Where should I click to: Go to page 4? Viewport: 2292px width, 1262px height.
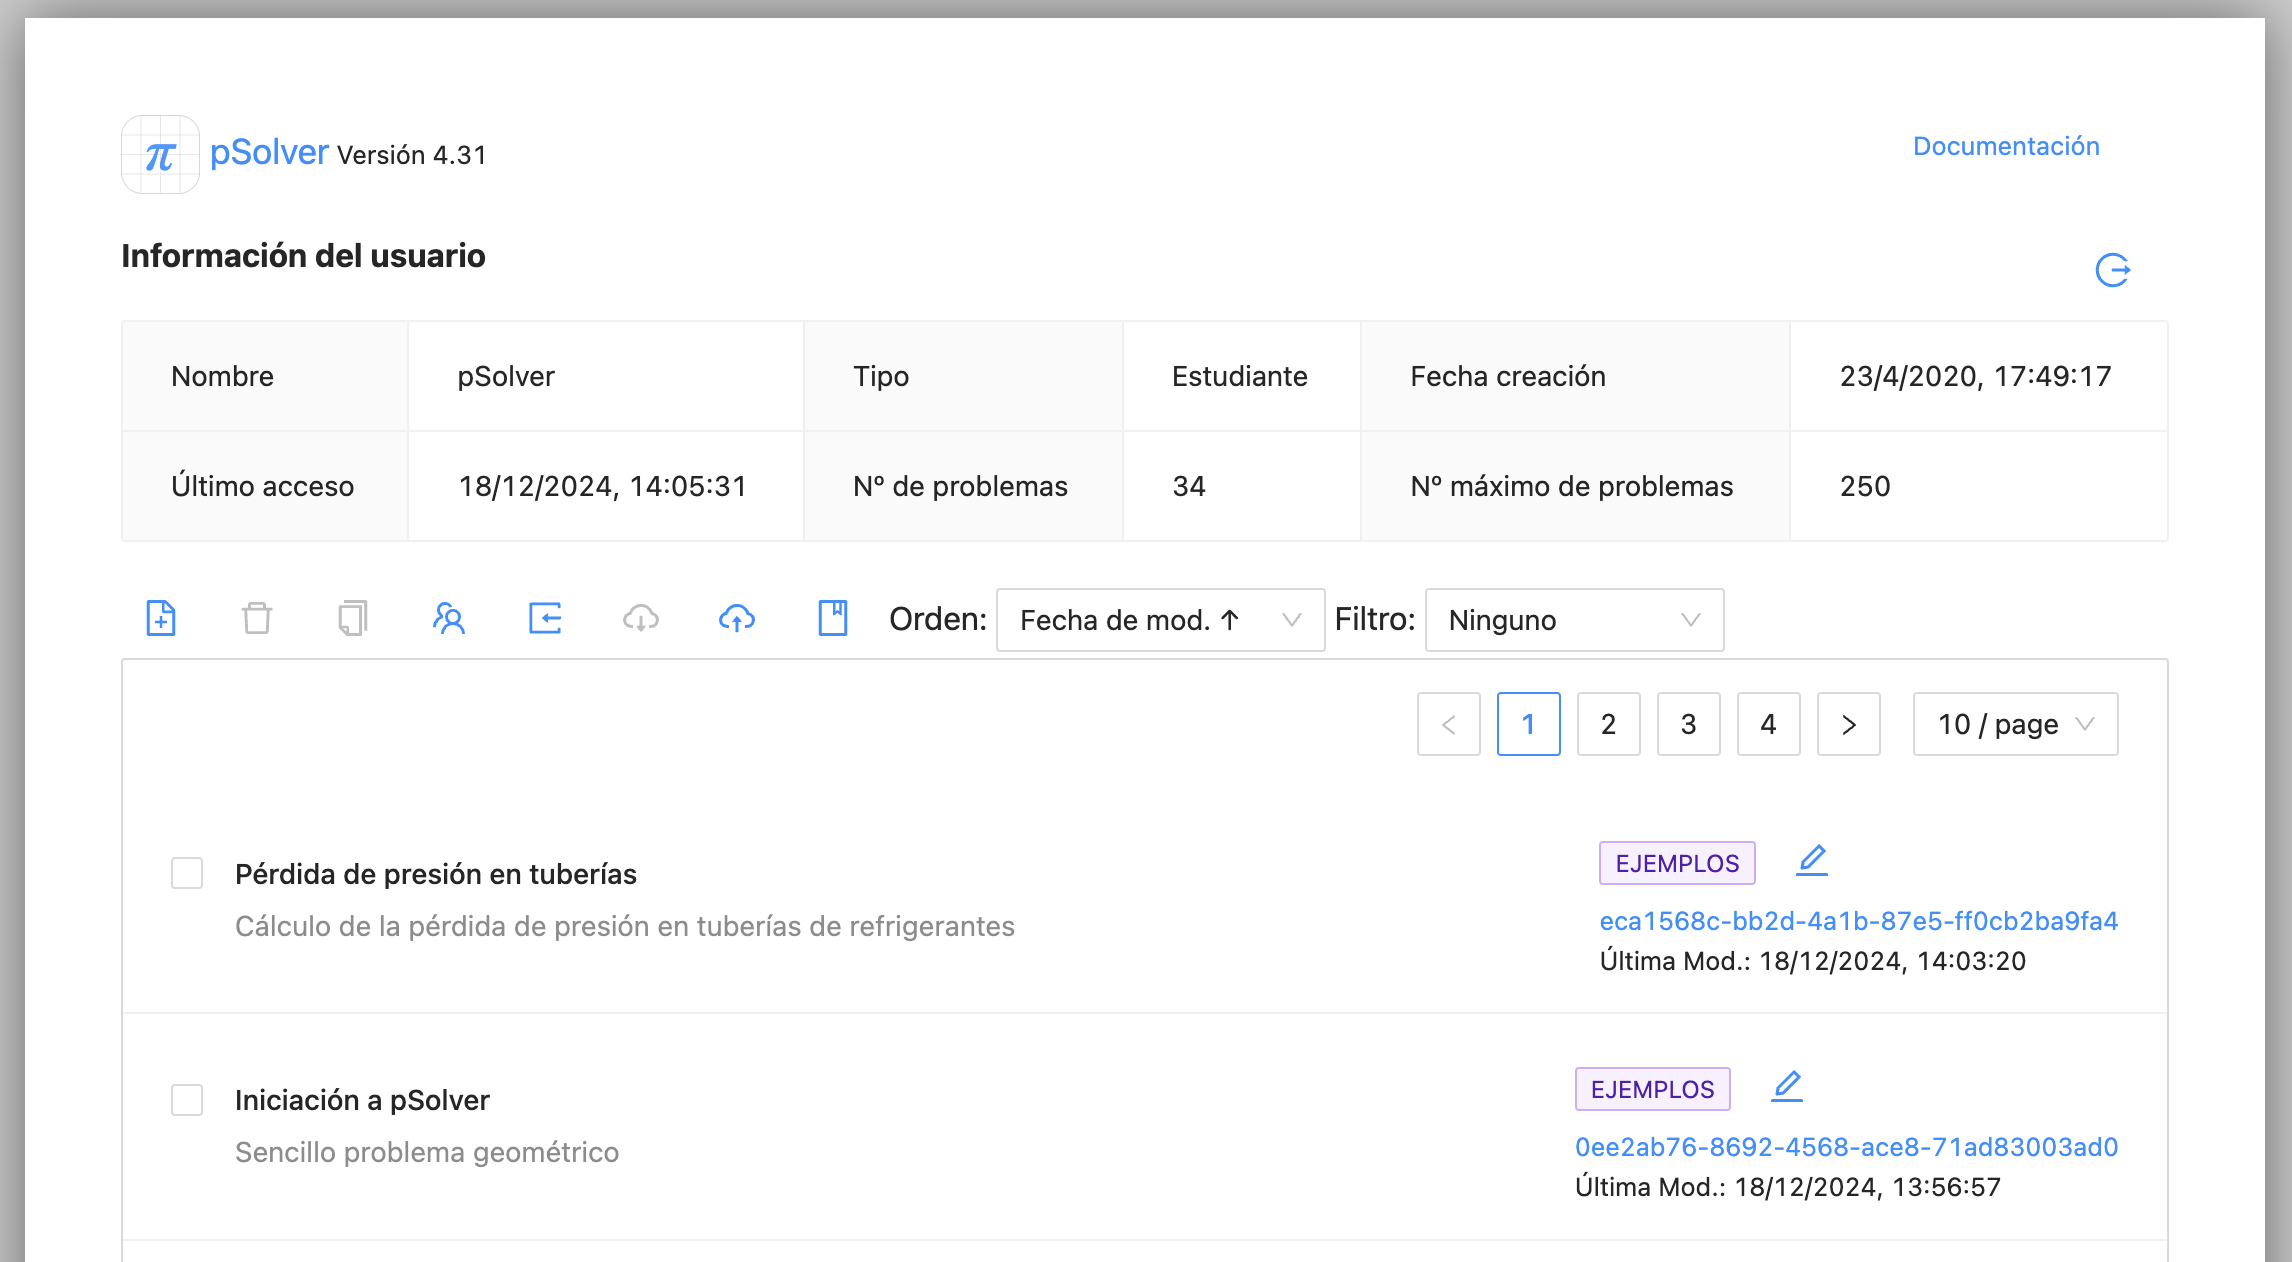pos(1768,724)
